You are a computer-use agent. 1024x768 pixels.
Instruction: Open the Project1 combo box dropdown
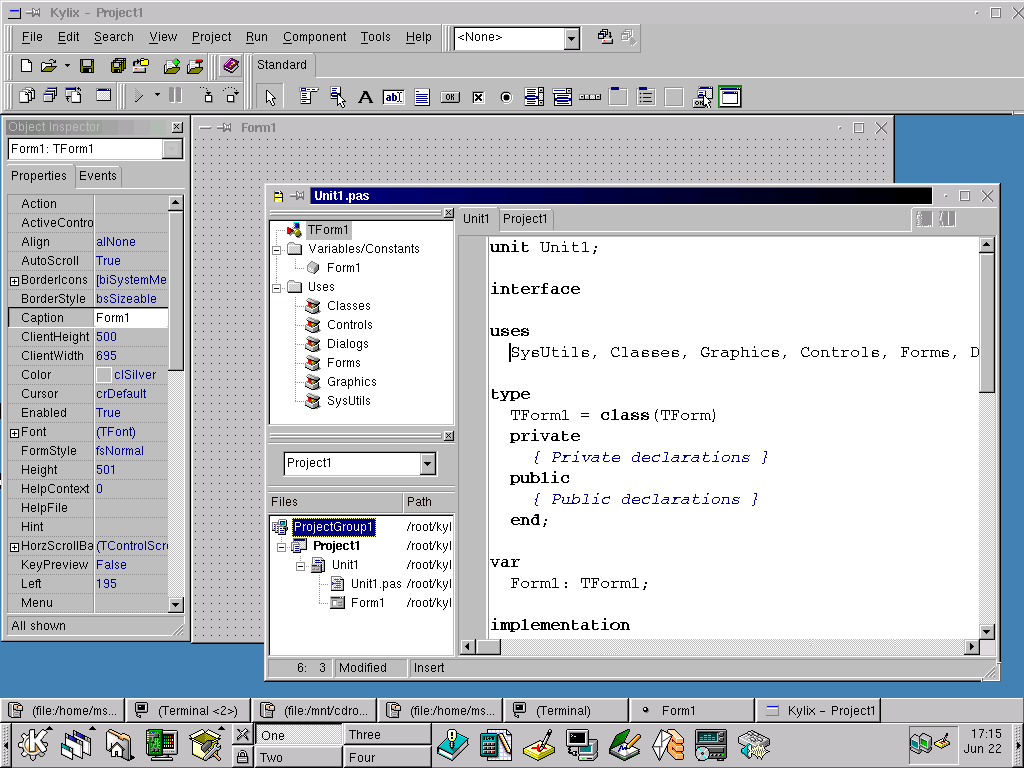click(x=427, y=464)
